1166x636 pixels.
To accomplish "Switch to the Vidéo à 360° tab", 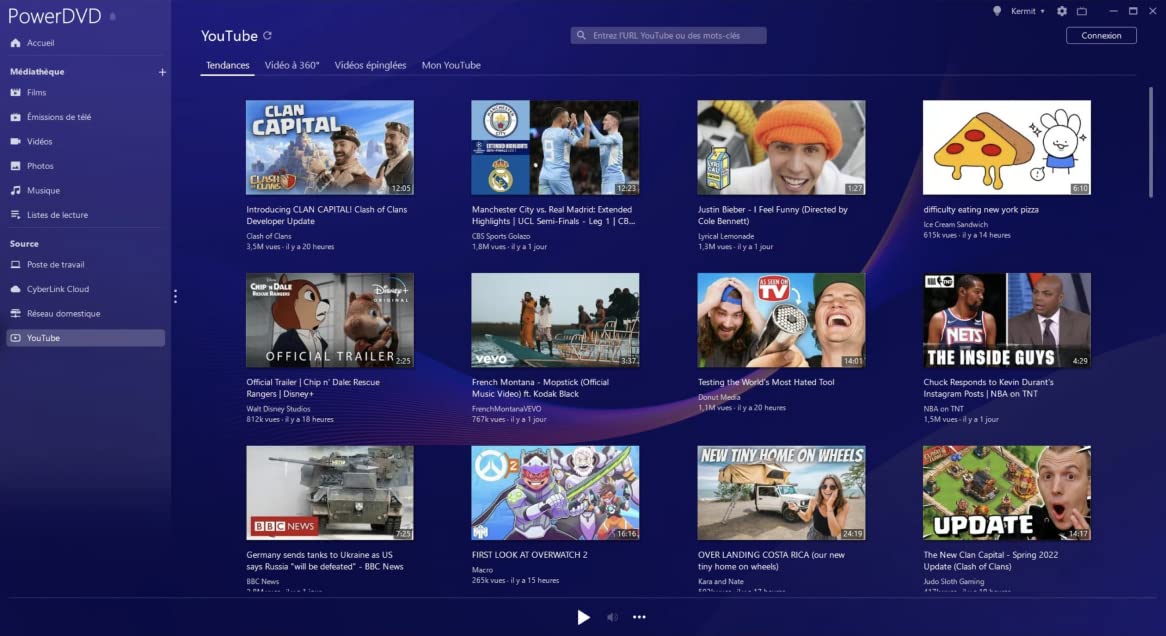I will click(292, 65).
